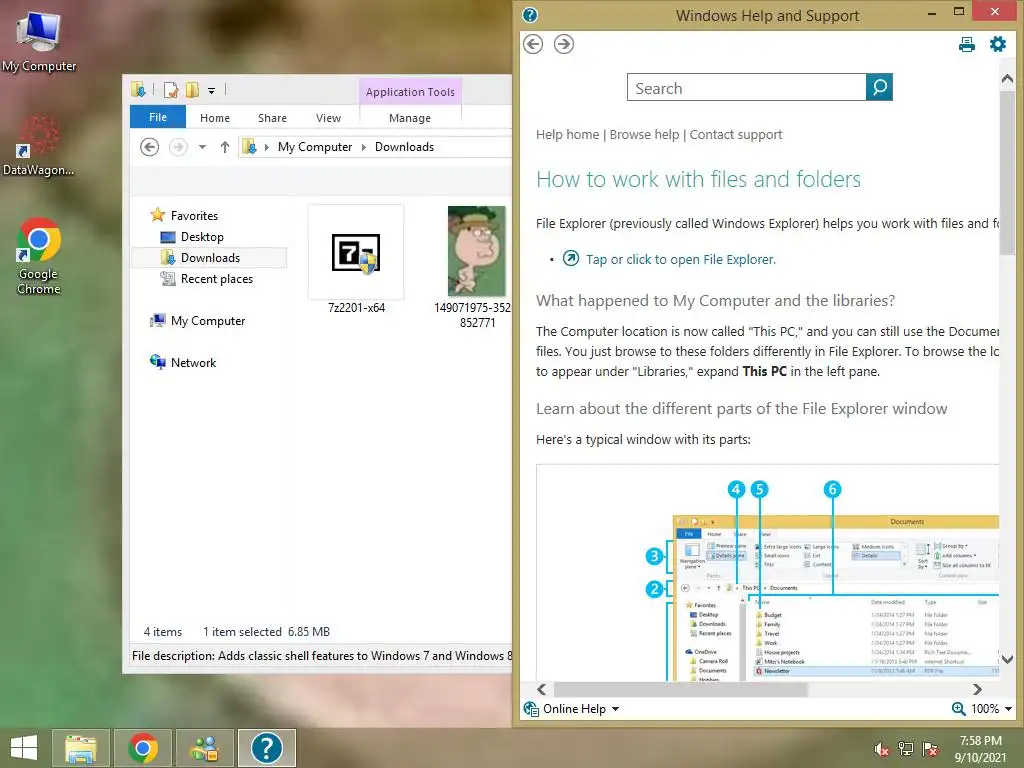
Task: Open DataWagon desktop shortcut
Action: click(39, 146)
